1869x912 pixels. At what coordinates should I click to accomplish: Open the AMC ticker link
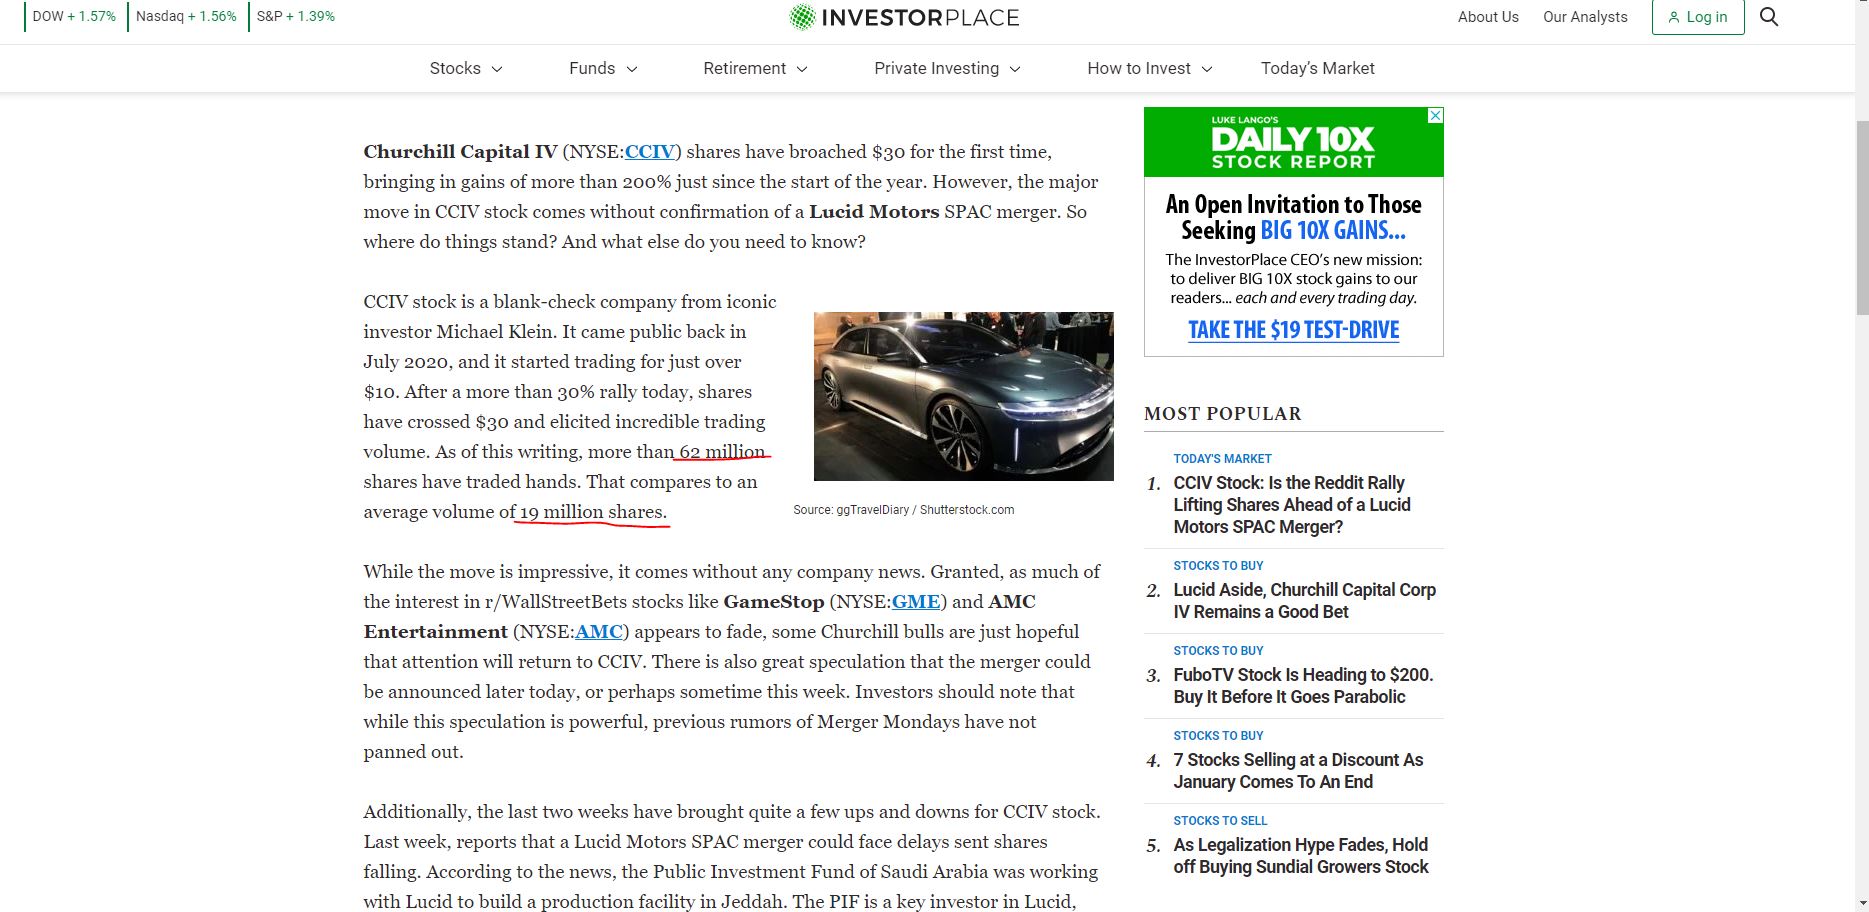point(599,632)
